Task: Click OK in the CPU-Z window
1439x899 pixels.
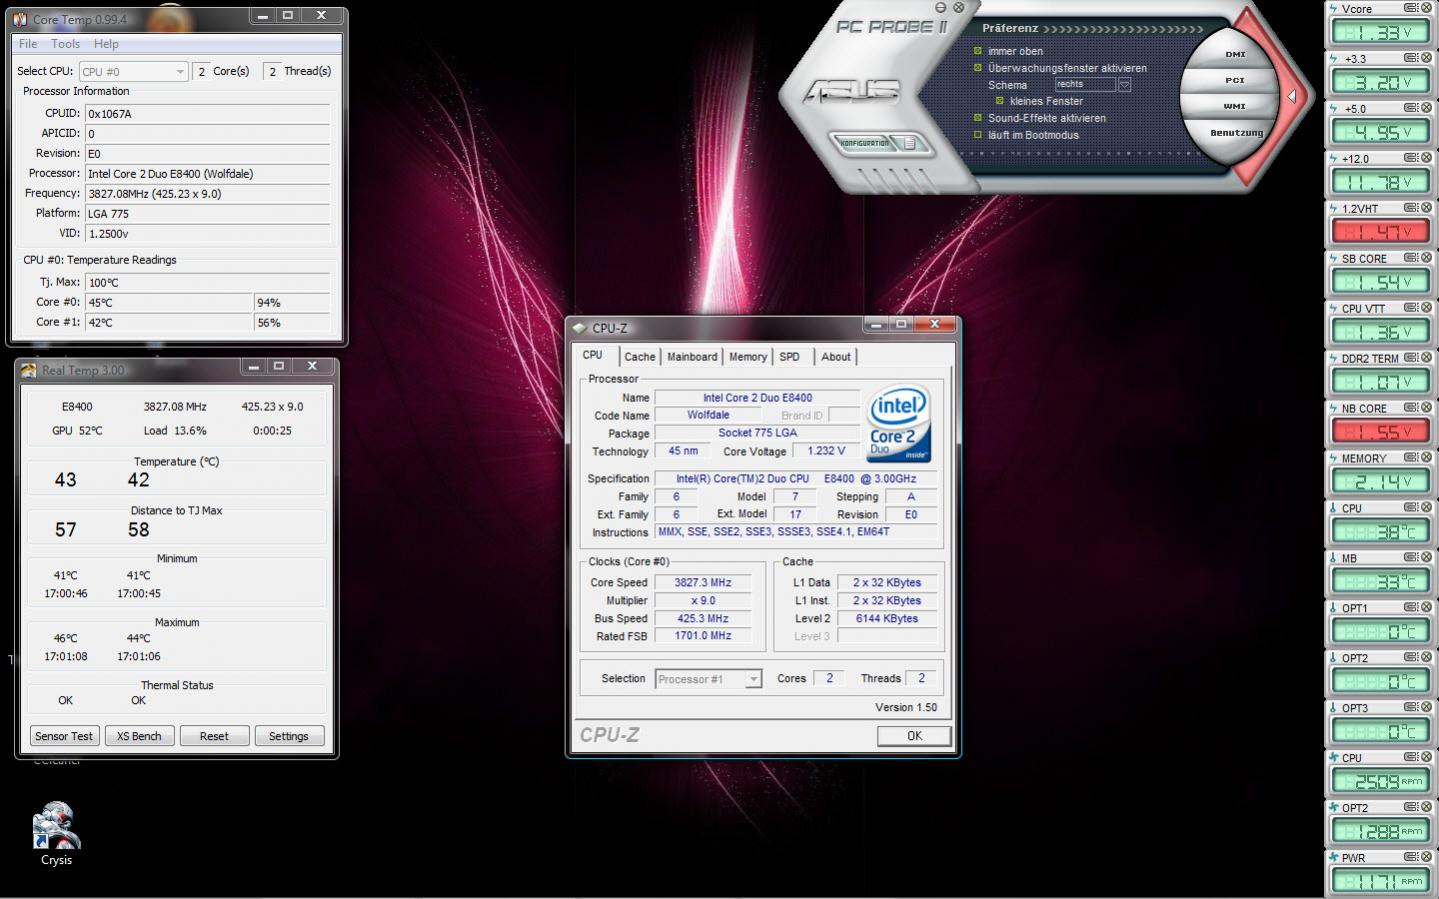Action: pyautogui.click(x=914, y=736)
